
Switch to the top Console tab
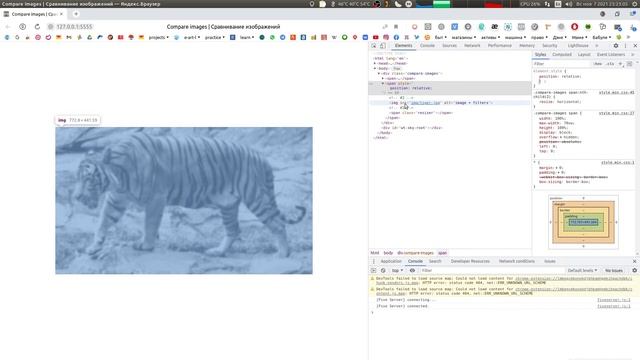point(427,46)
